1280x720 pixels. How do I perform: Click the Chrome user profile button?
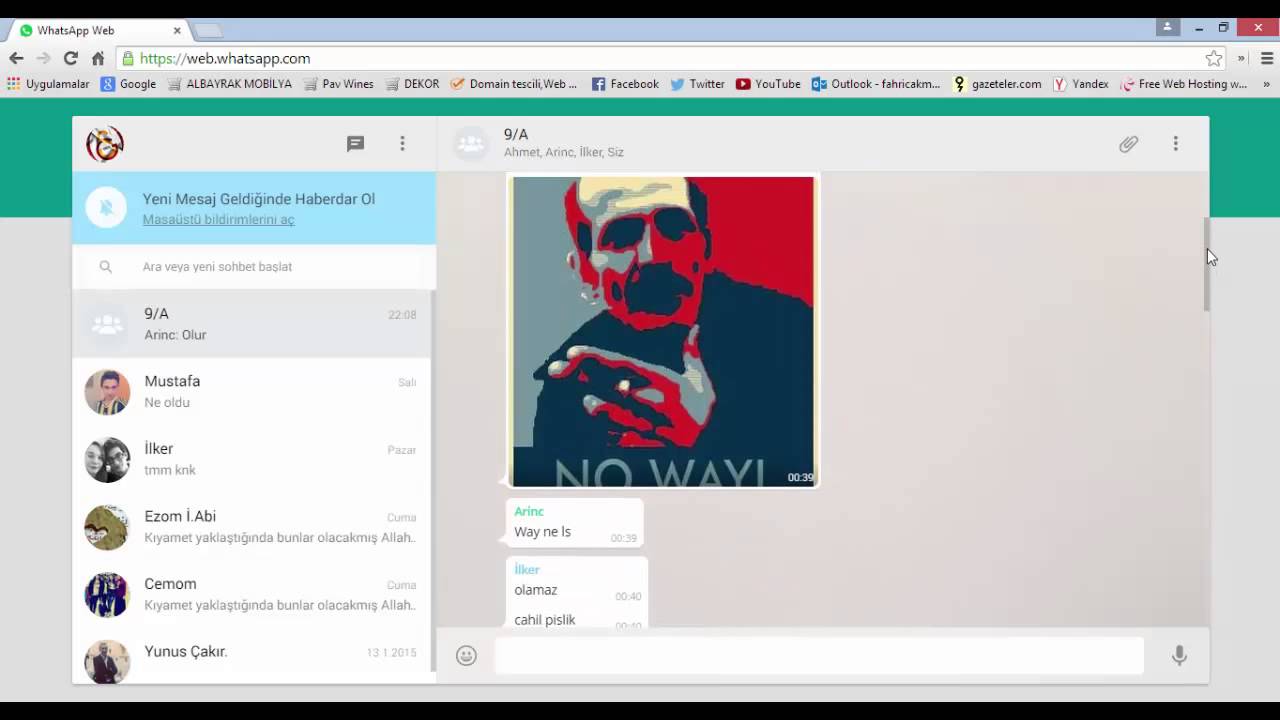(x=1167, y=27)
